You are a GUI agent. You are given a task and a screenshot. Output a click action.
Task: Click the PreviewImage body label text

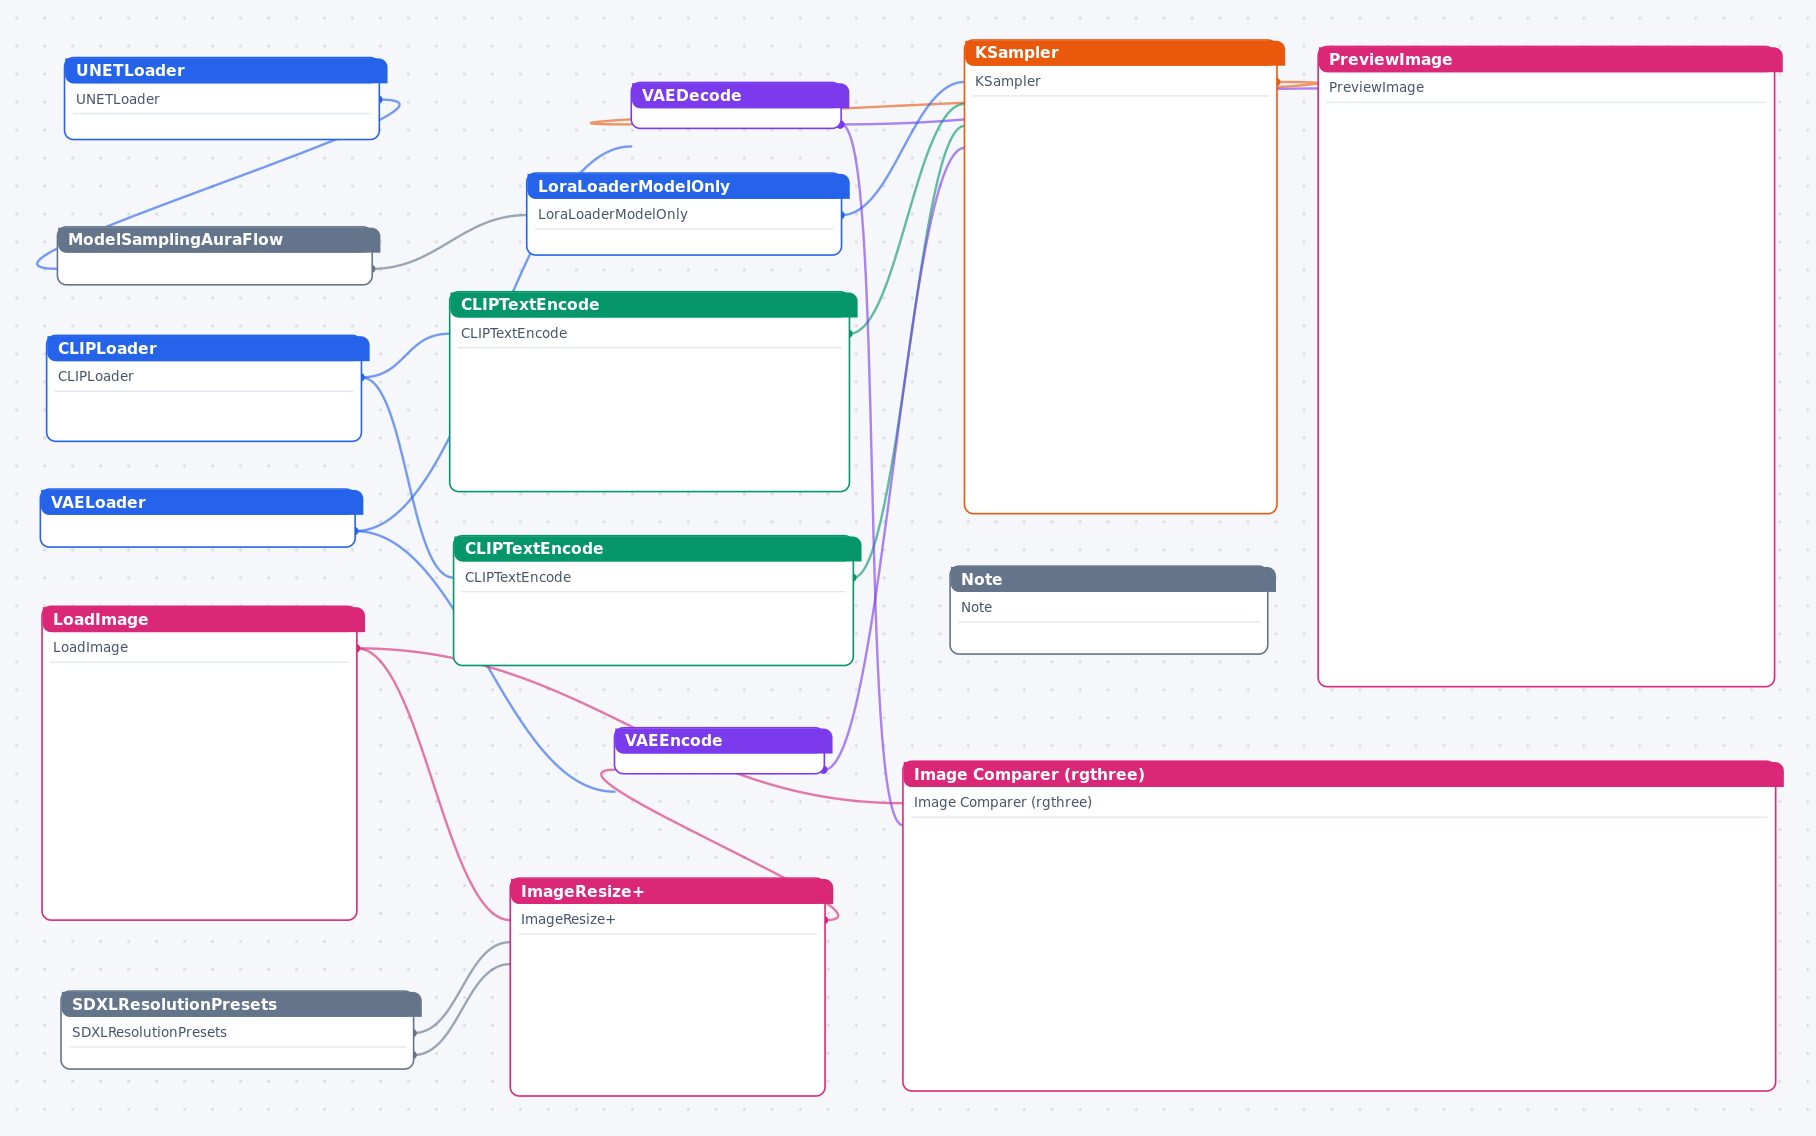1376,87
